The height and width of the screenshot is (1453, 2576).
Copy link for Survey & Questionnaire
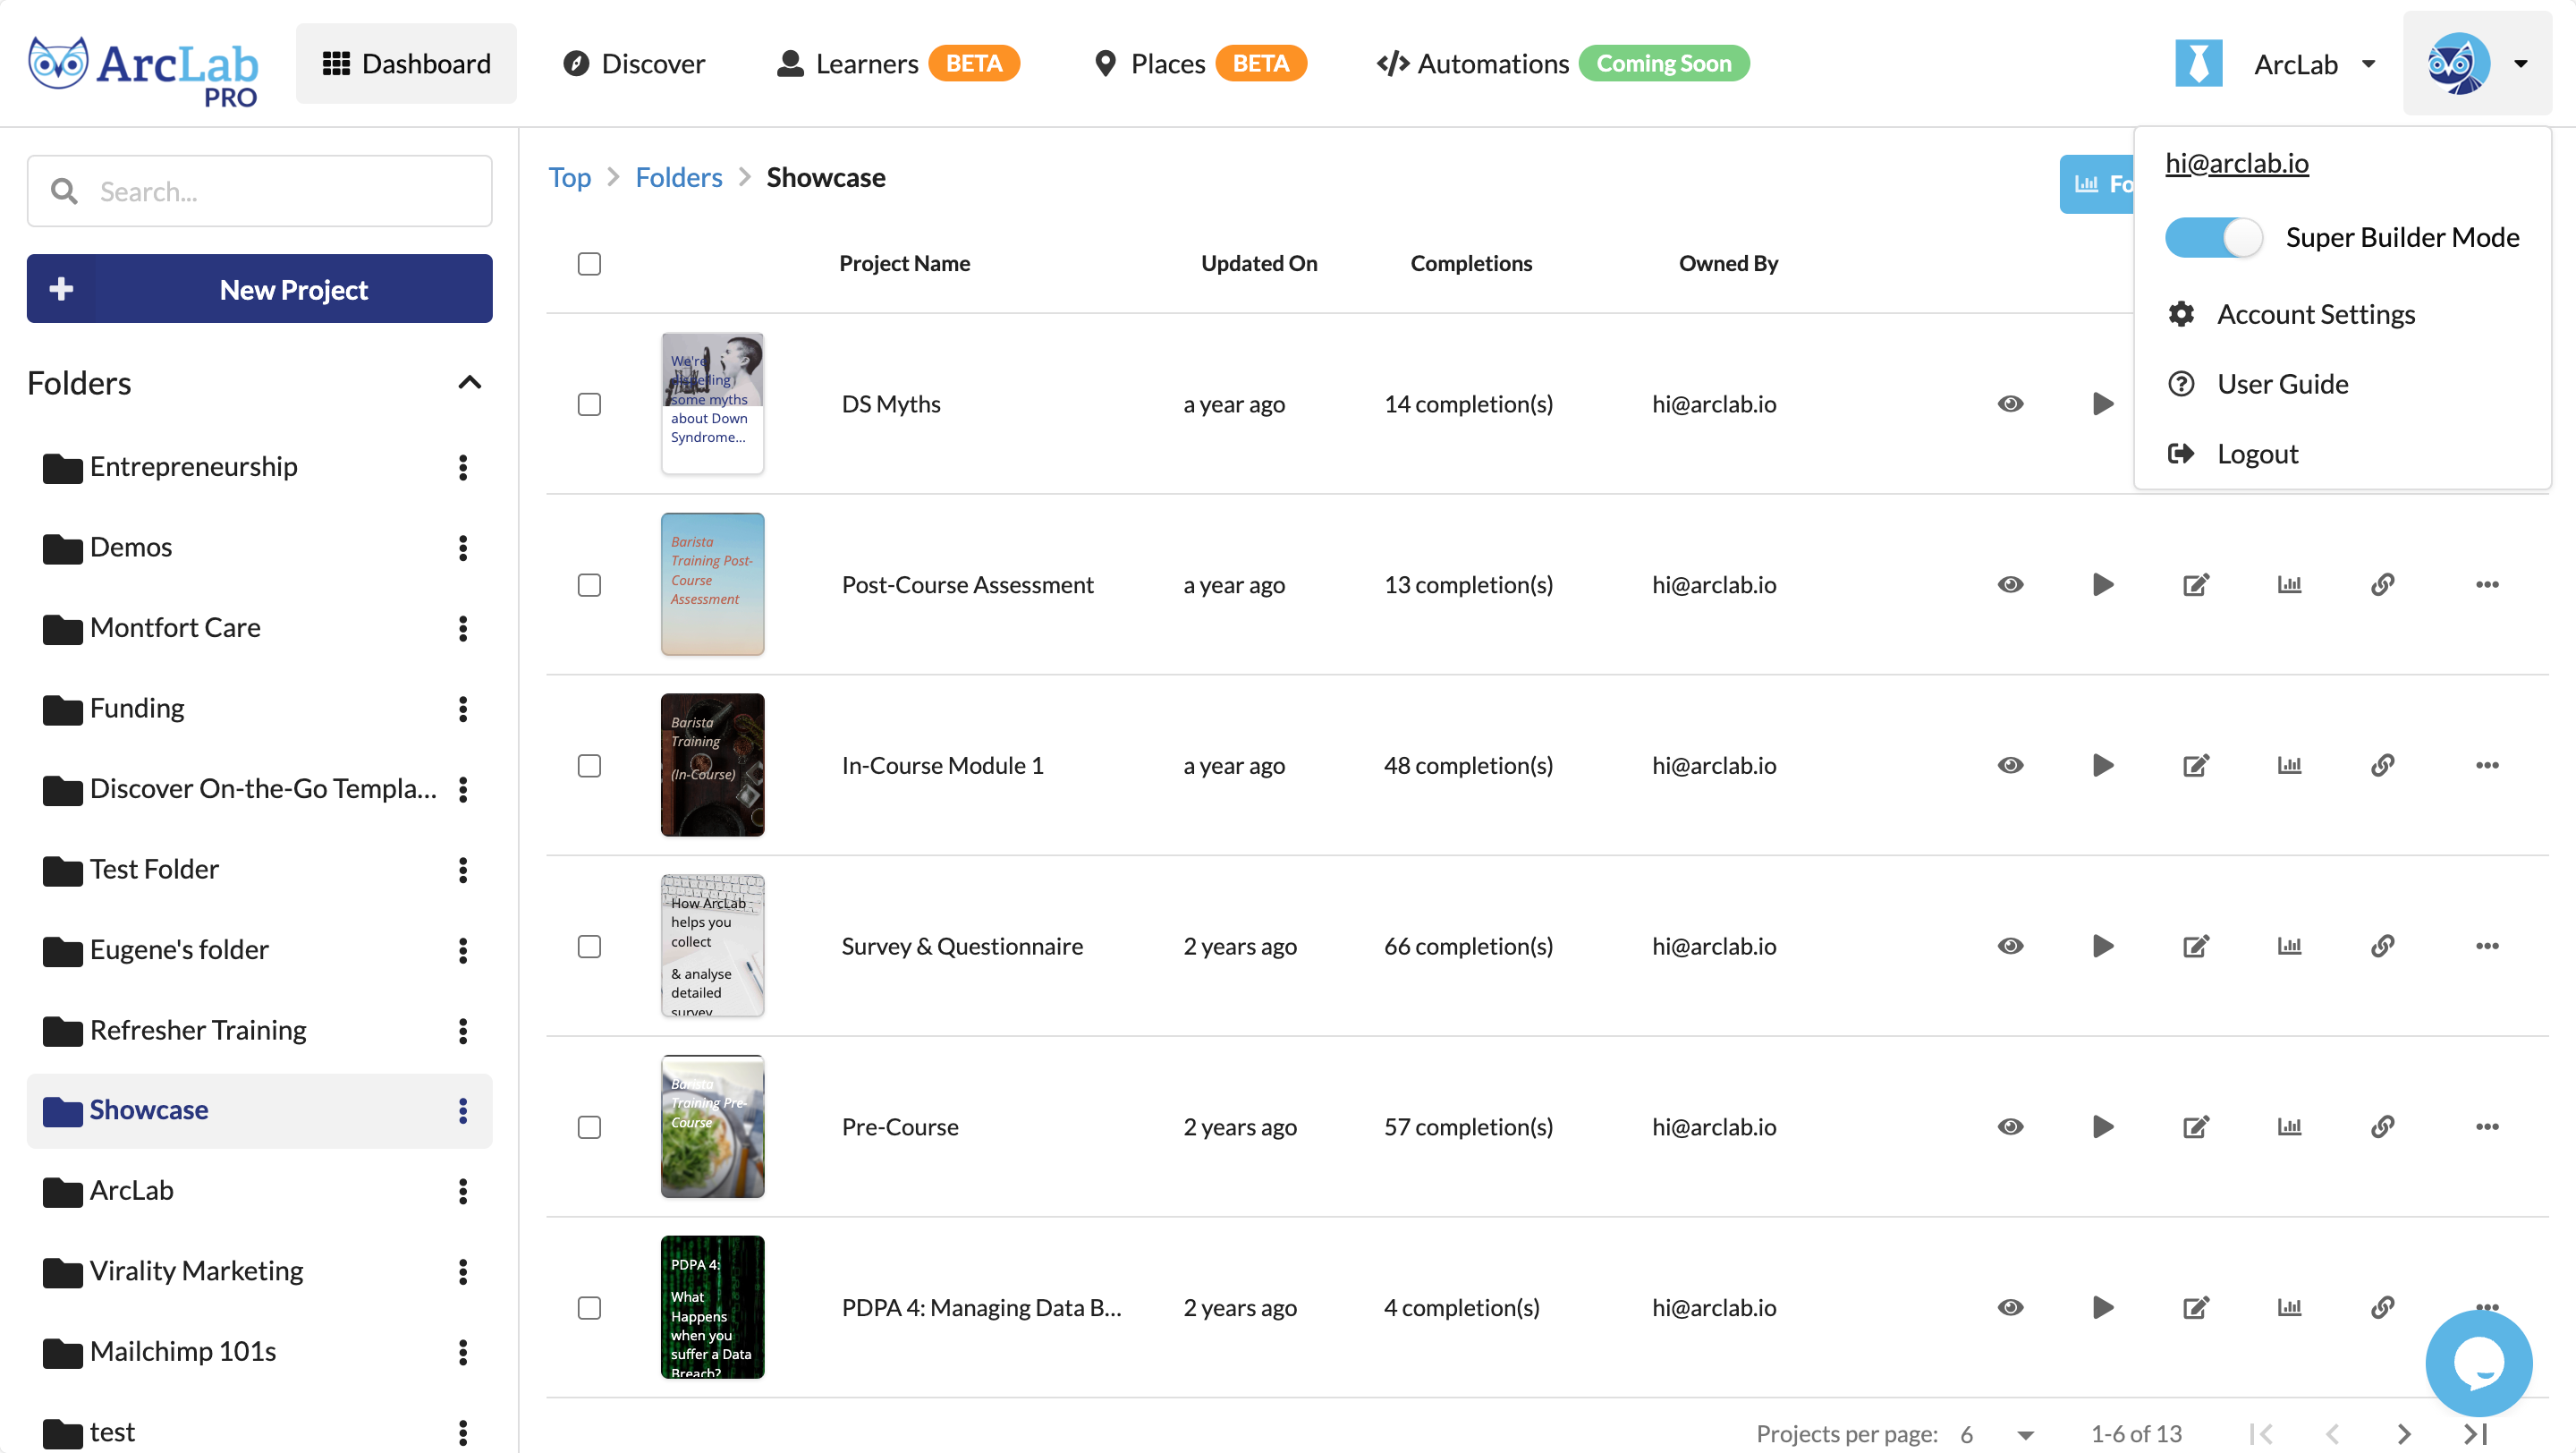[x=2383, y=945]
